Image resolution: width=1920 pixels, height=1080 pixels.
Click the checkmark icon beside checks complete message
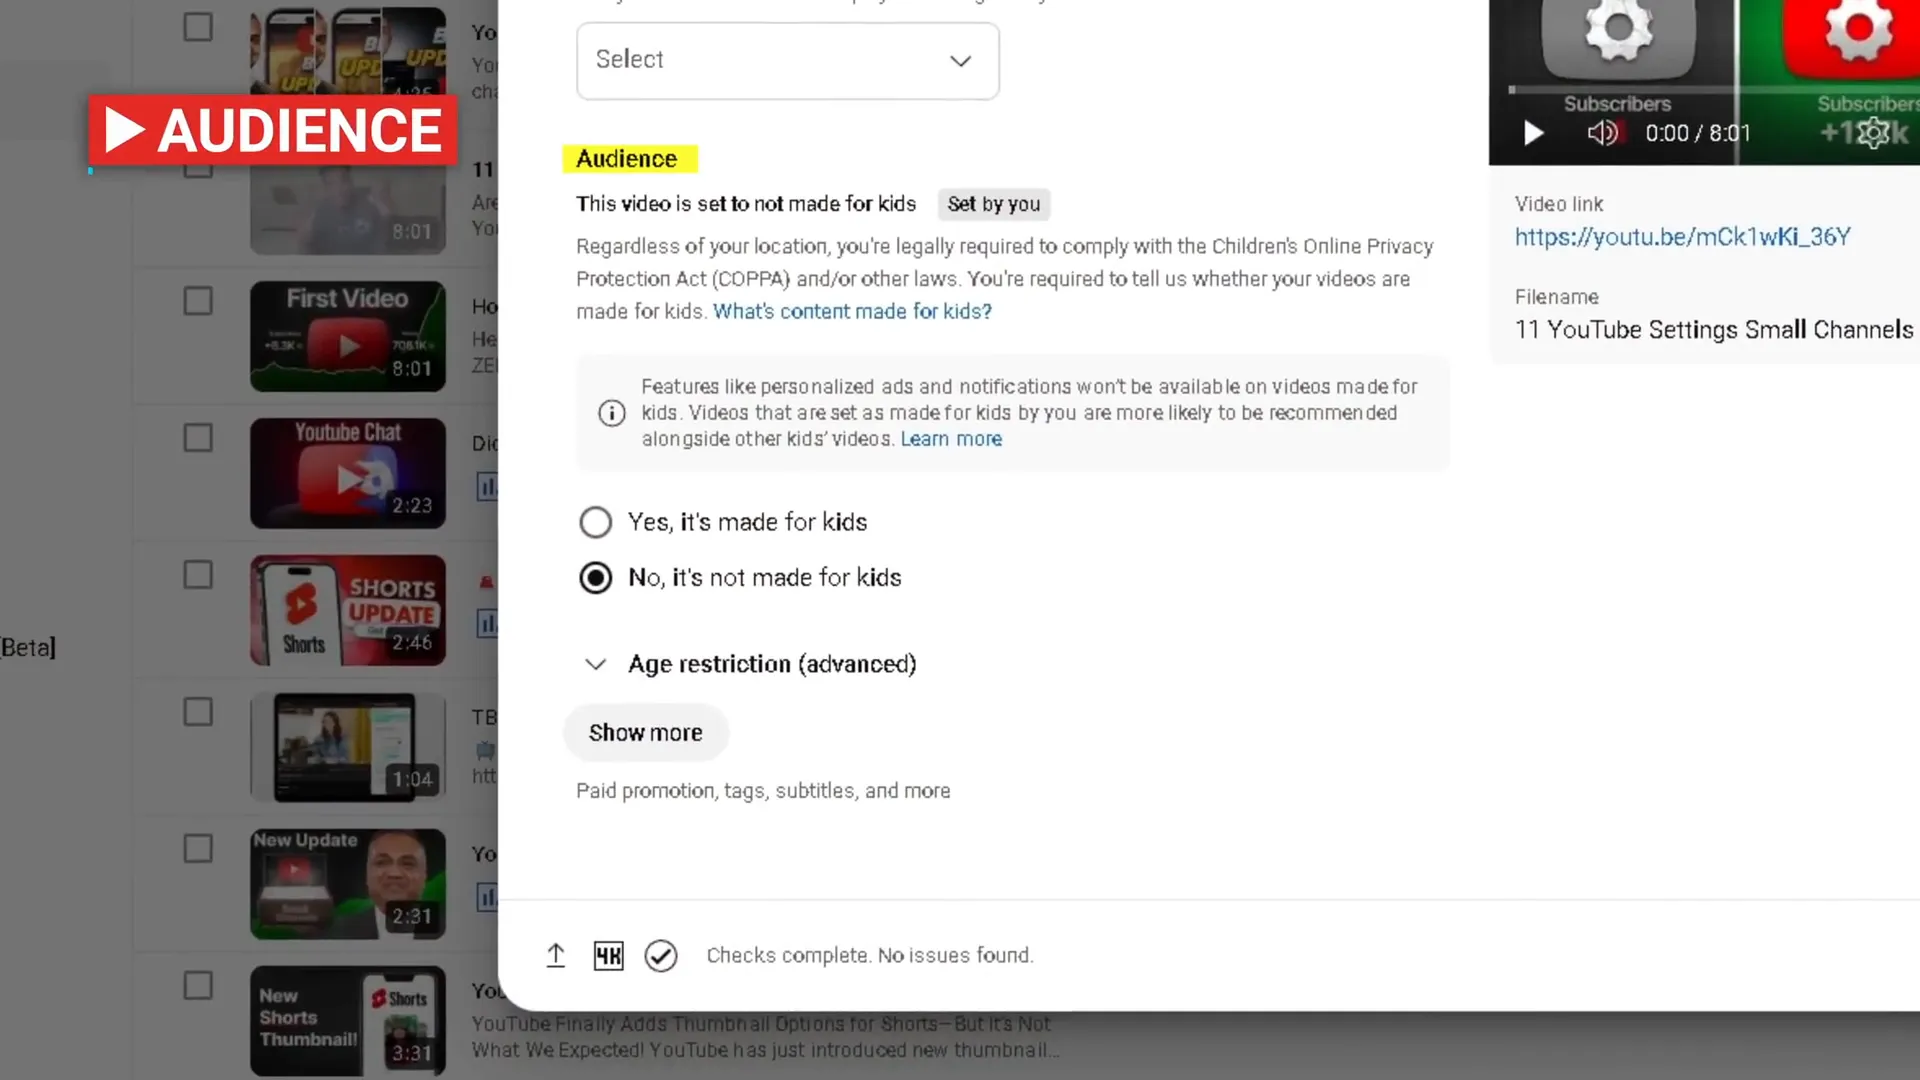pyautogui.click(x=661, y=956)
